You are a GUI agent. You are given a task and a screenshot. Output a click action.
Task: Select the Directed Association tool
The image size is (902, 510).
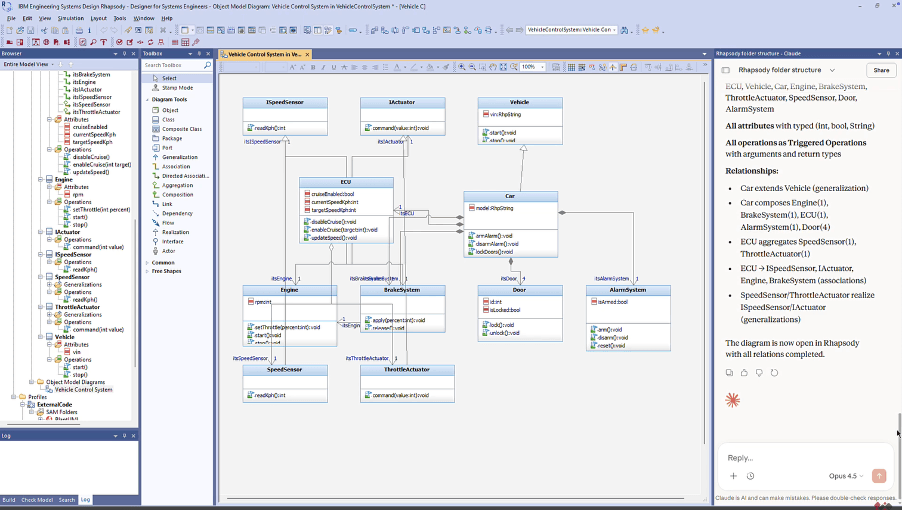[185, 176]
